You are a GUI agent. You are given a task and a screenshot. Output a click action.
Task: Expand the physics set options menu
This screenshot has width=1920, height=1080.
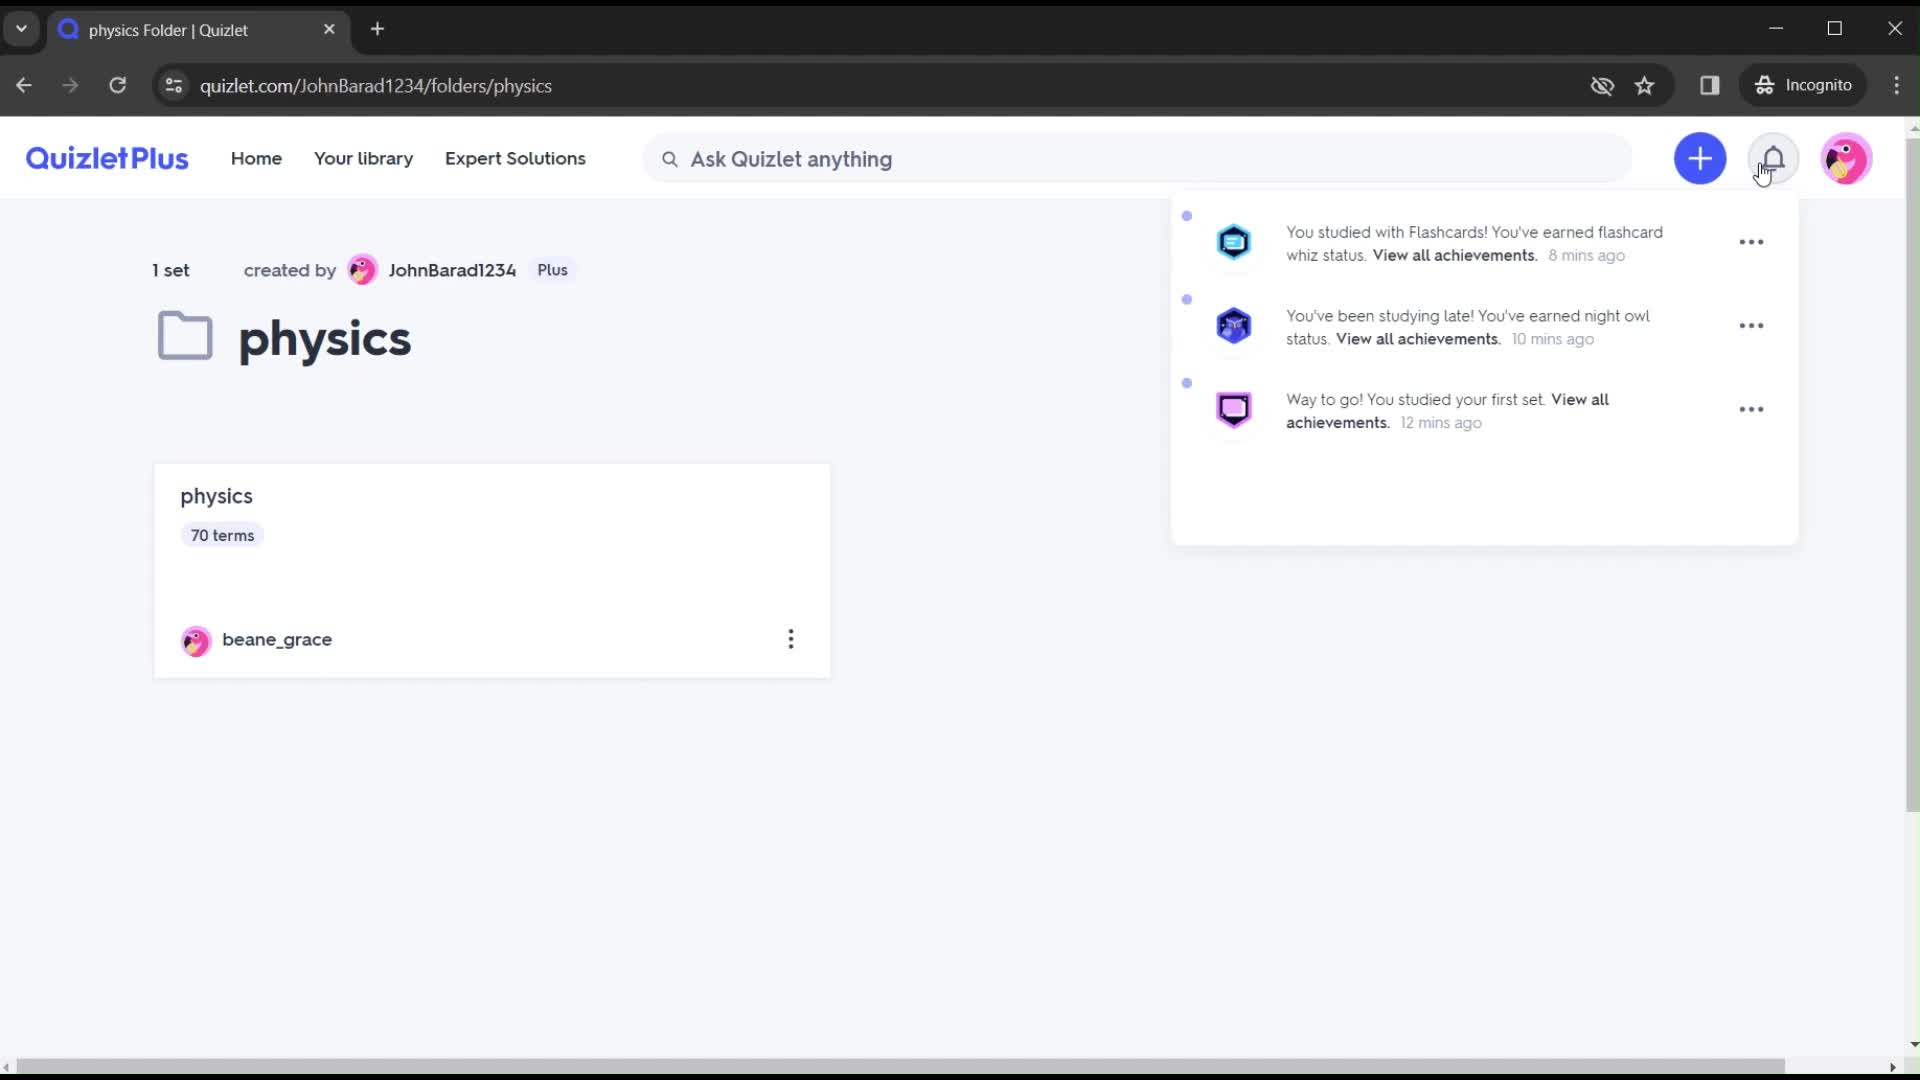tap(791, 638)
